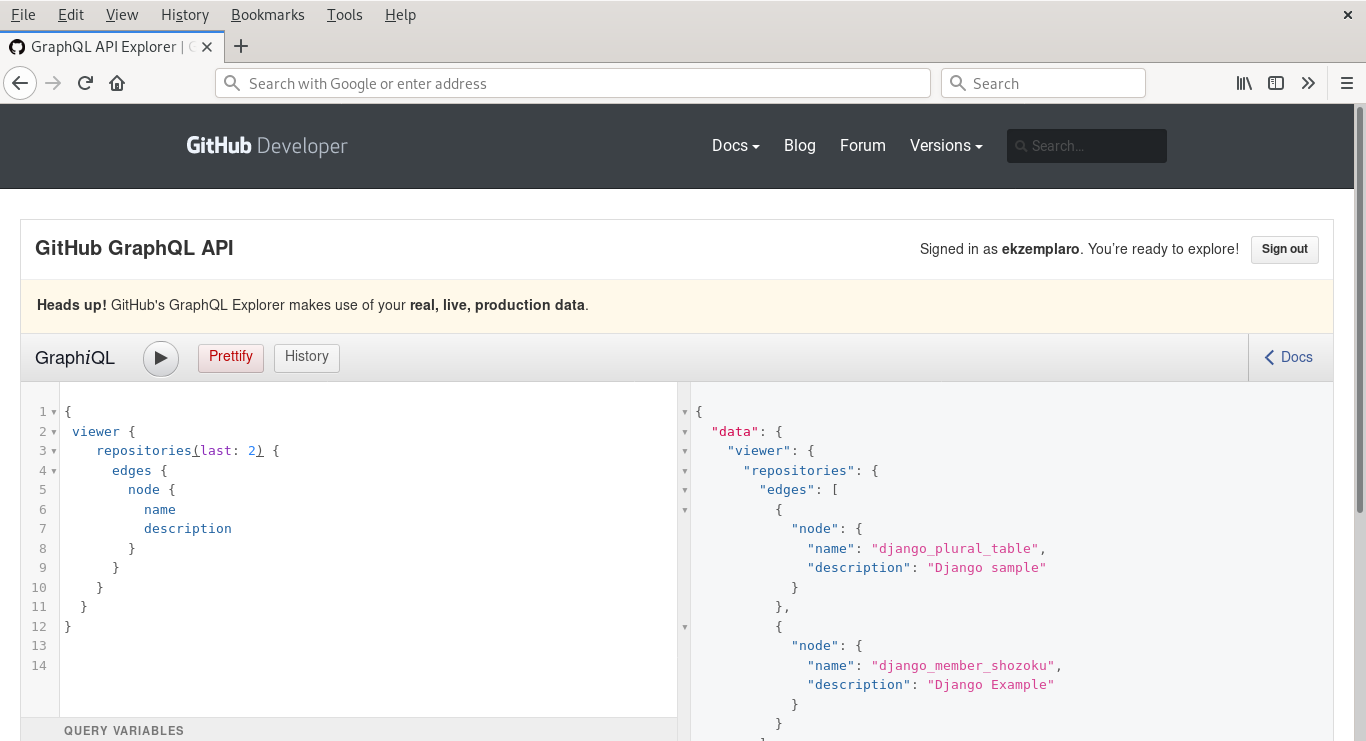1366x741 pixels.
Task: Show more toolbar tools overflow chevrons
Action: pos(1308,83)
